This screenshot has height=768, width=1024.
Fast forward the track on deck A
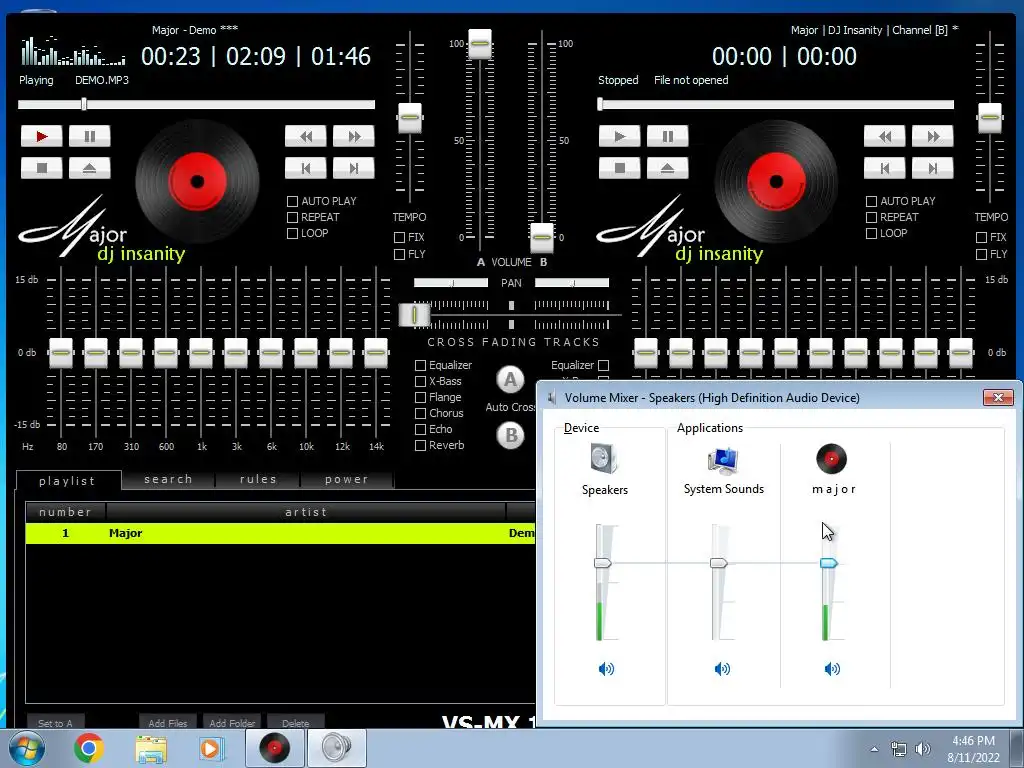[354, 136]
